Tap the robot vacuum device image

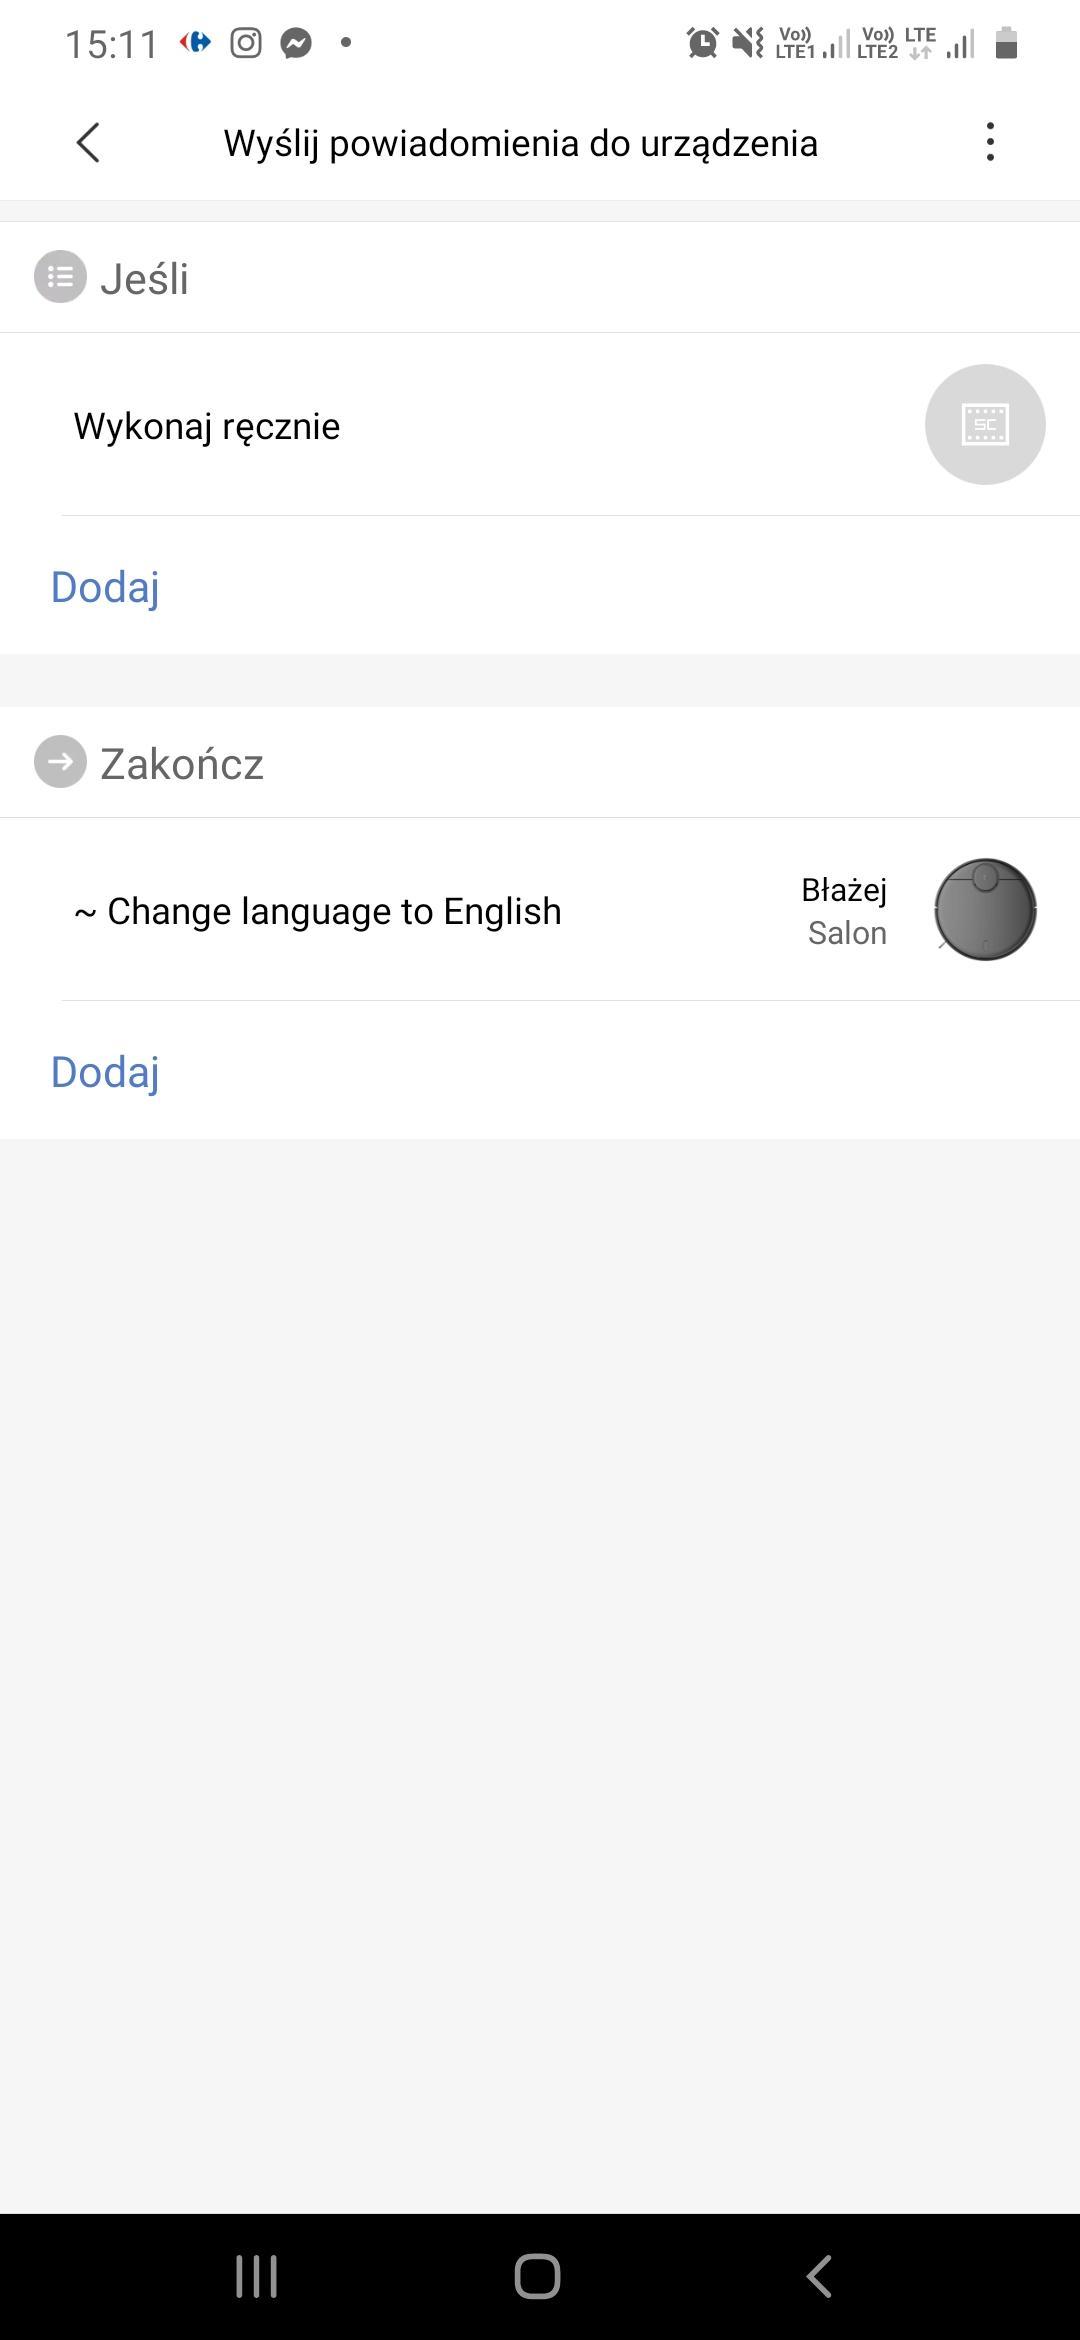click(985, 910)
